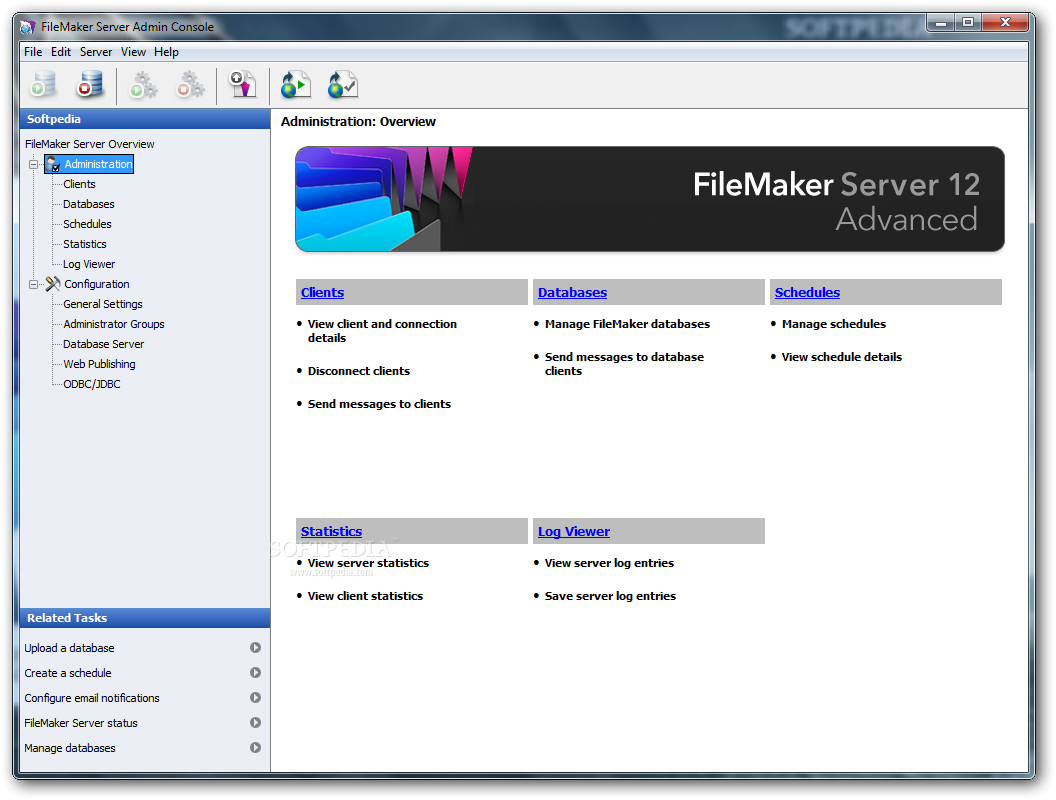The height and width of the screenshot is (800, 1056).
Task: Click the 'View server log entries' text
Action: coord(609,563)
